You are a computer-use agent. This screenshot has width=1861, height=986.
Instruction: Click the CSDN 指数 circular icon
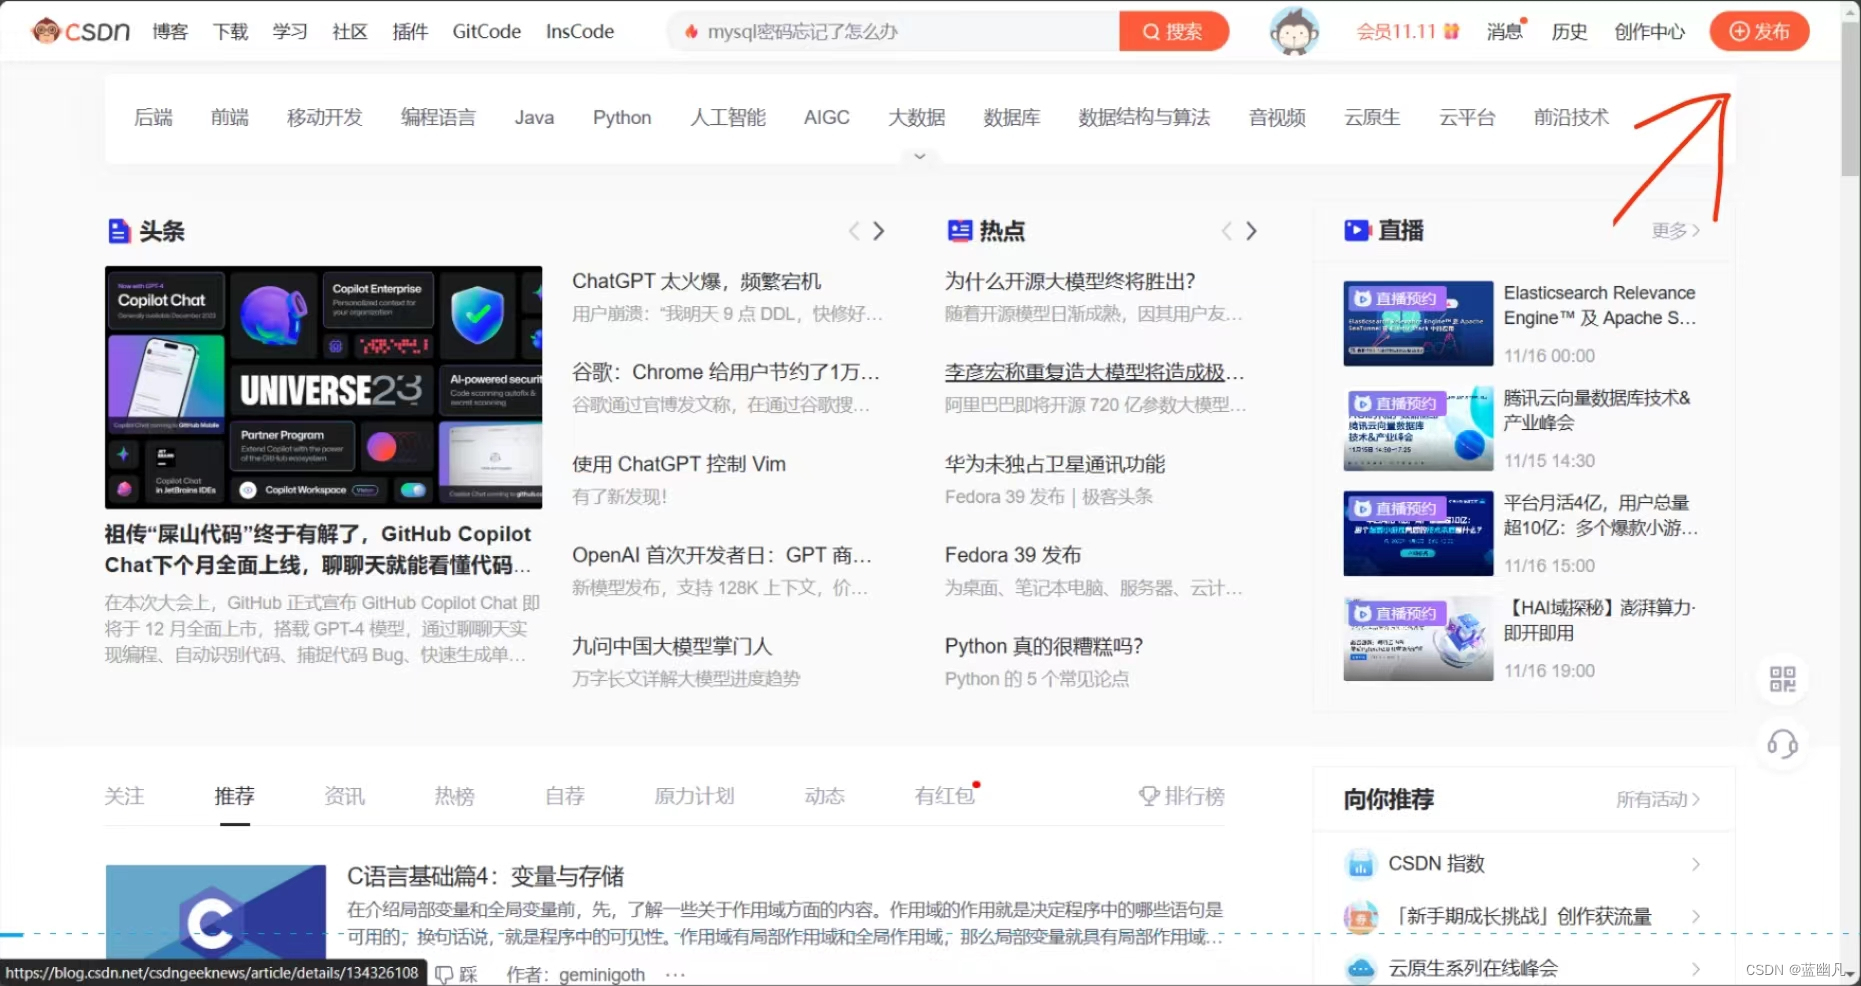tap(1360, 863)
